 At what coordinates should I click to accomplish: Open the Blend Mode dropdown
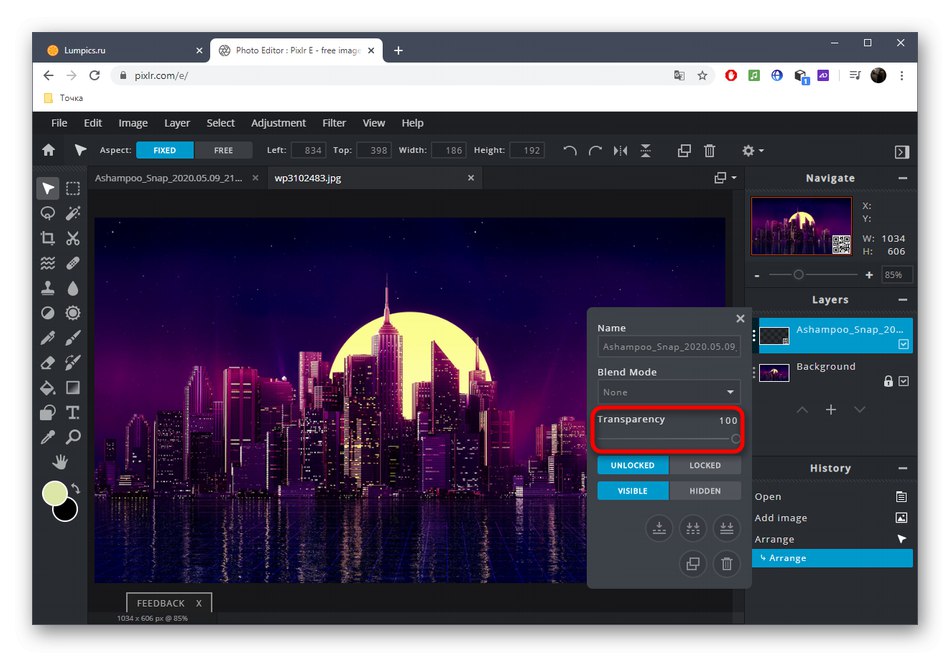point(669,392)
